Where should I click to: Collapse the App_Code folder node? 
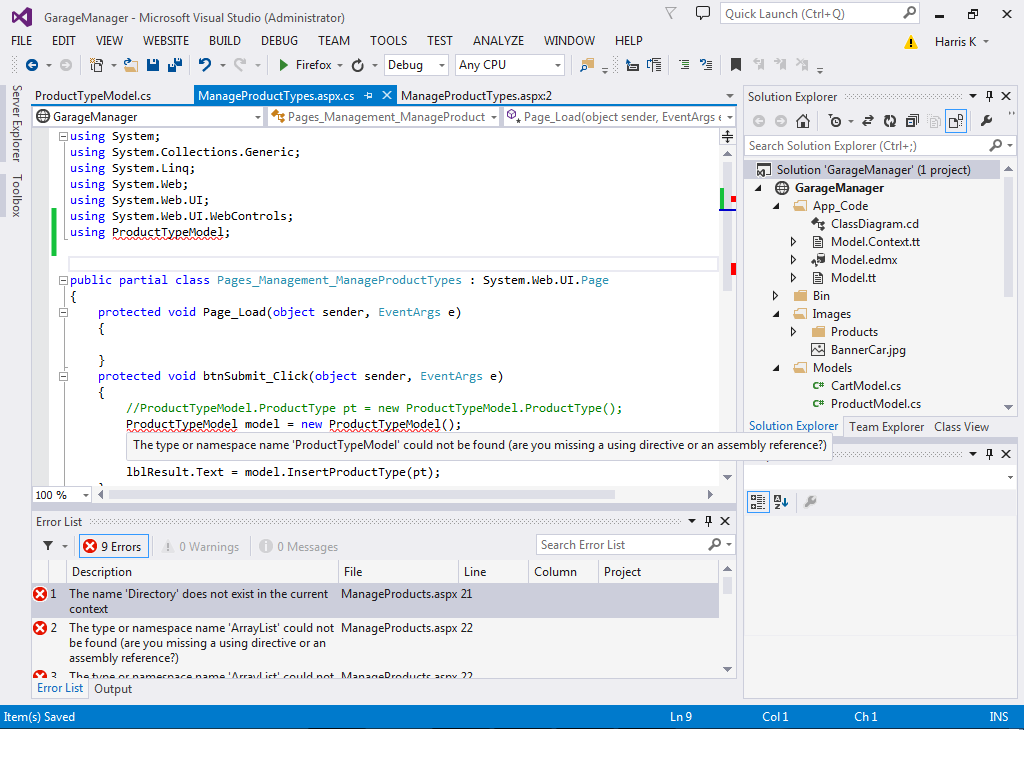775,206
